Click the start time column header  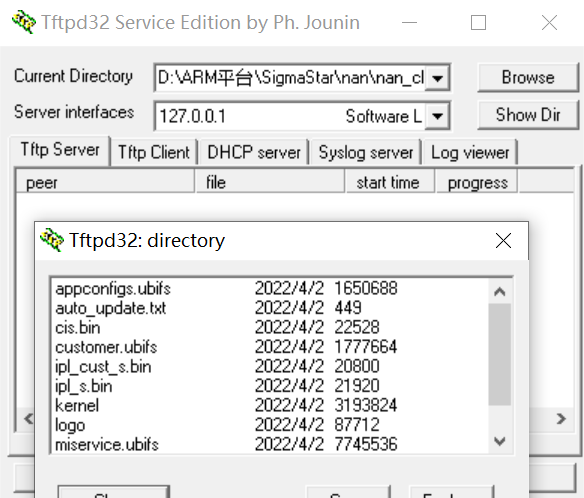click(x=390, y=182)
